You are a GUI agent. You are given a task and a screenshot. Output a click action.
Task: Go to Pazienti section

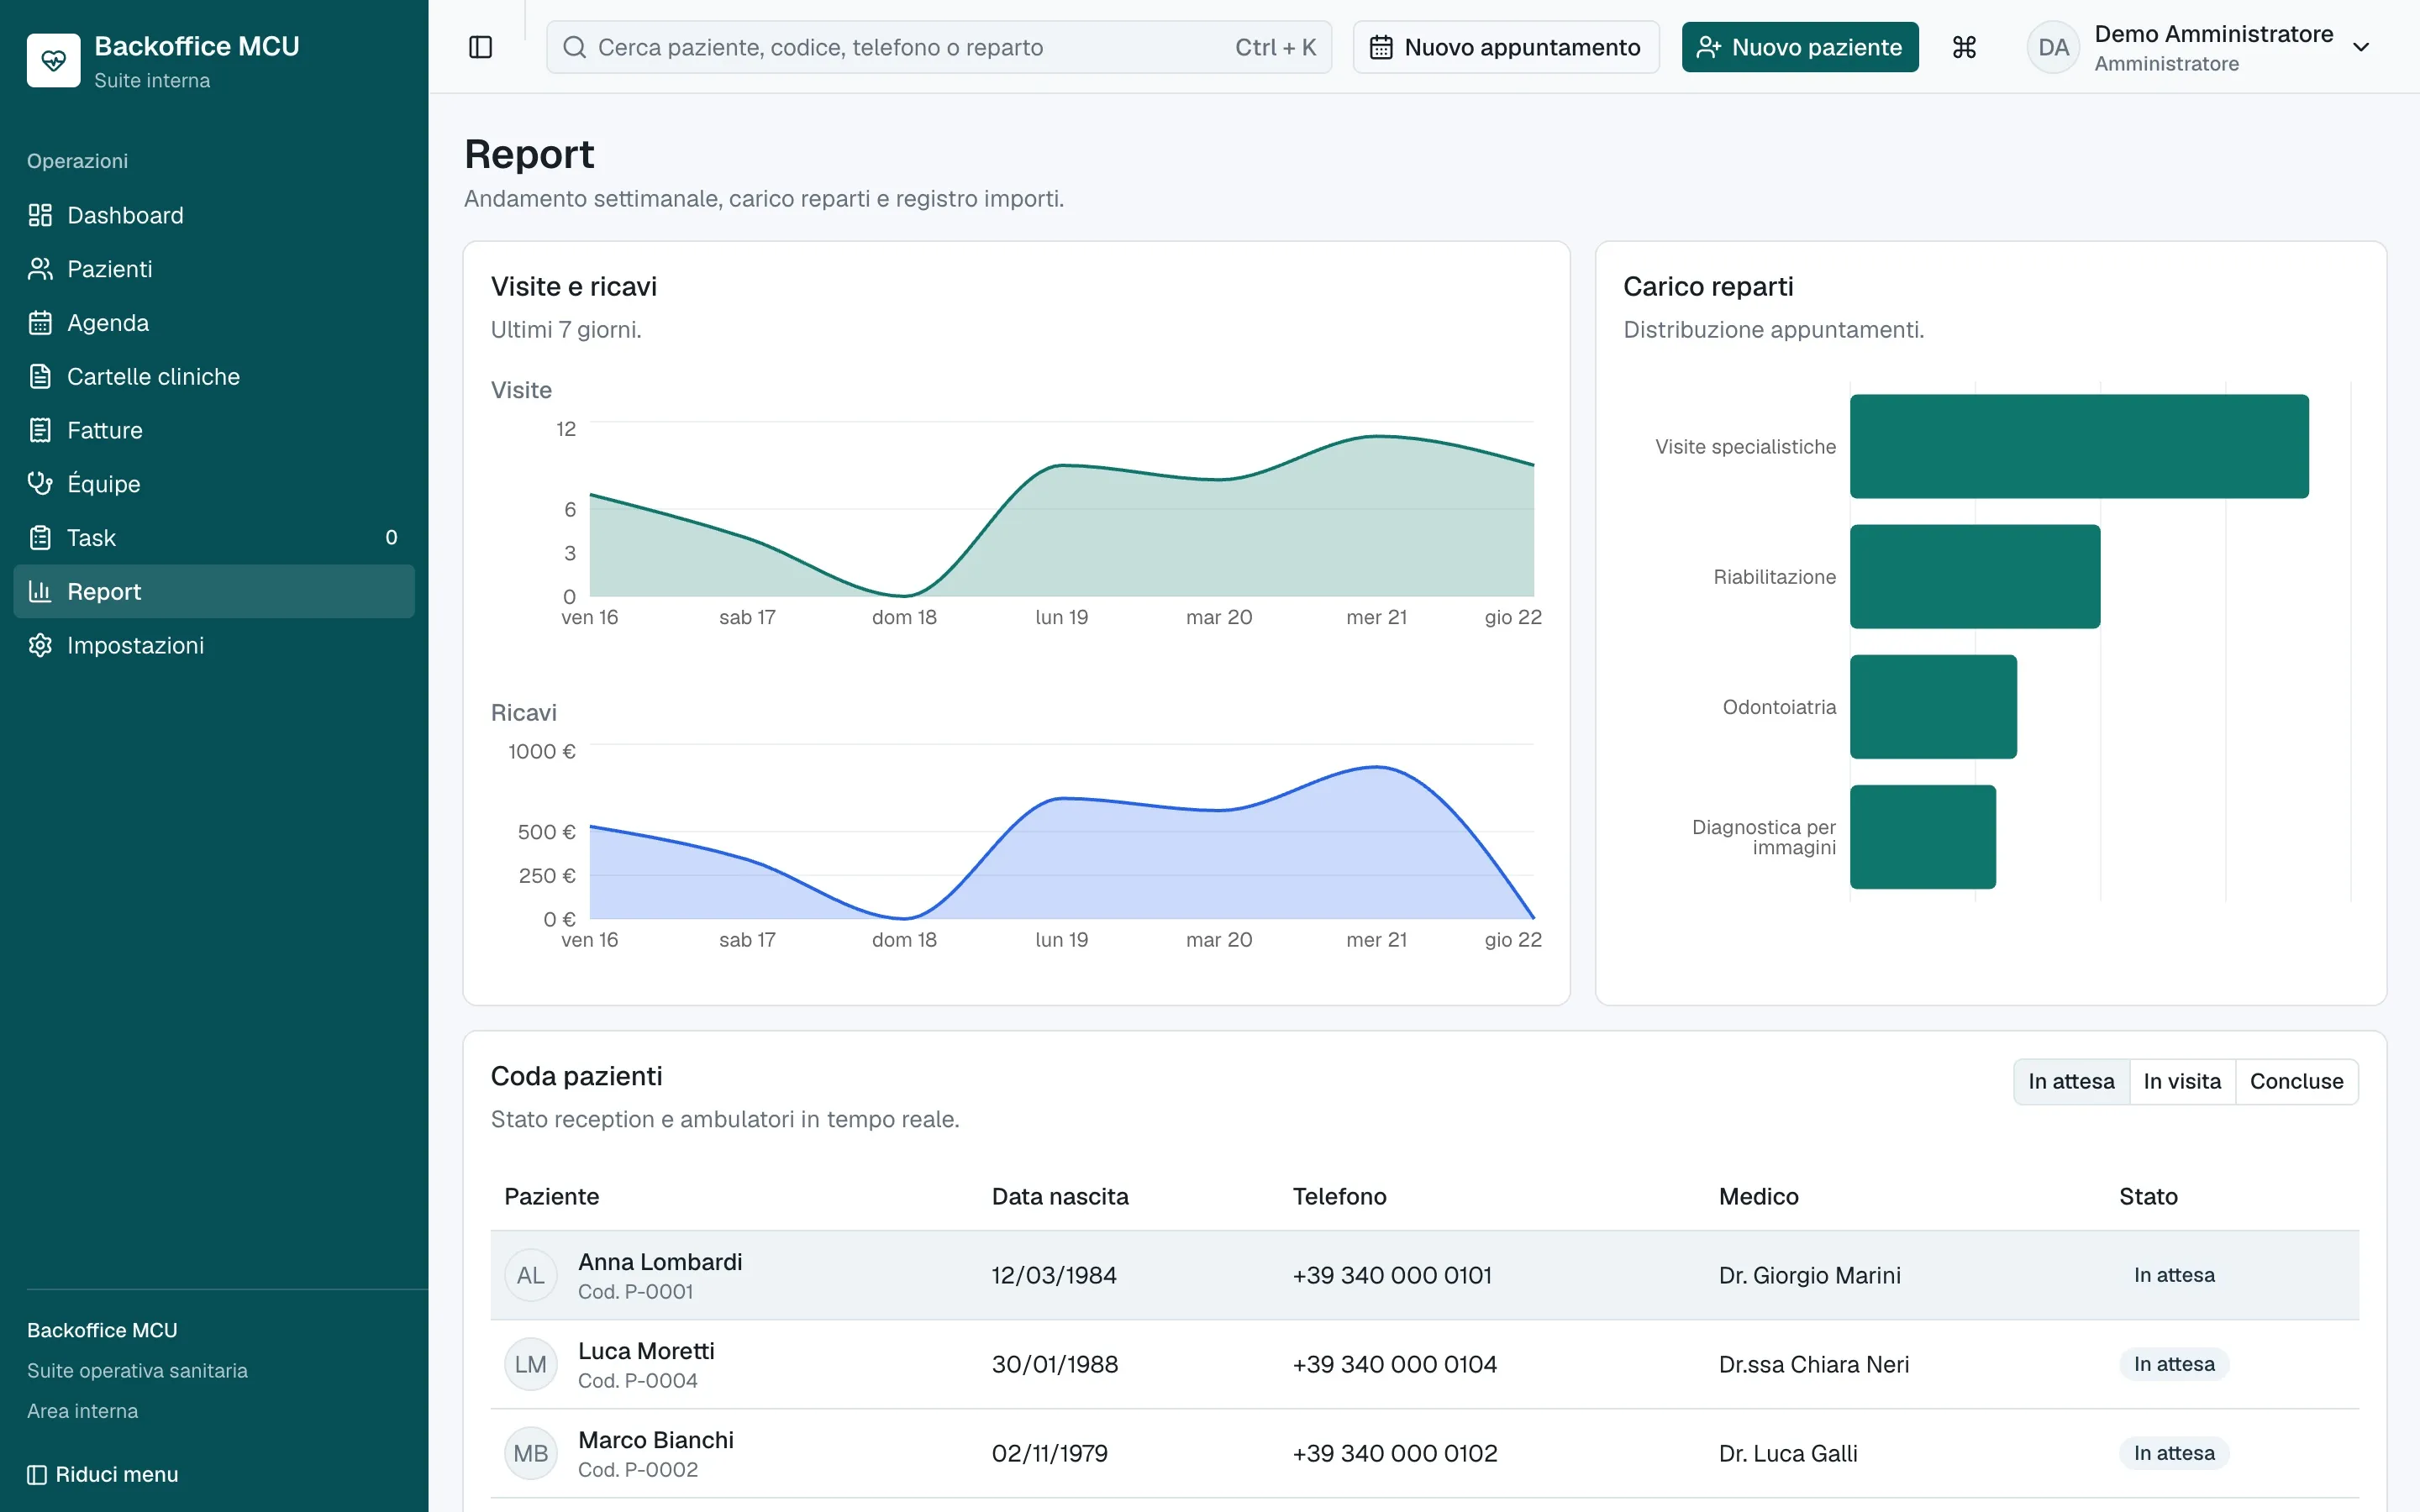pos(214,269)
